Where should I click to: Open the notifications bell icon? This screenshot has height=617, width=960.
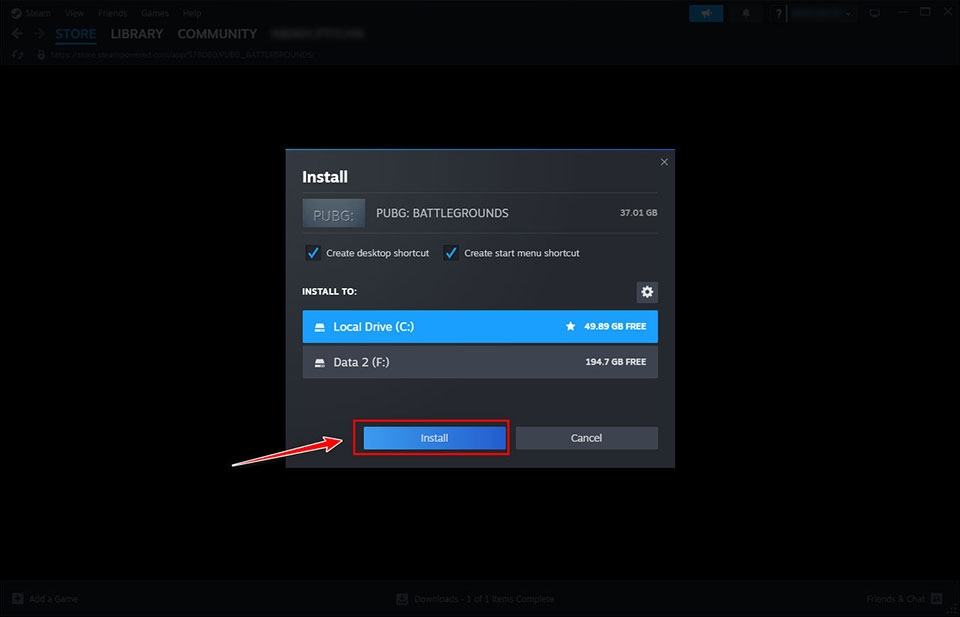(x=746, y=13)
